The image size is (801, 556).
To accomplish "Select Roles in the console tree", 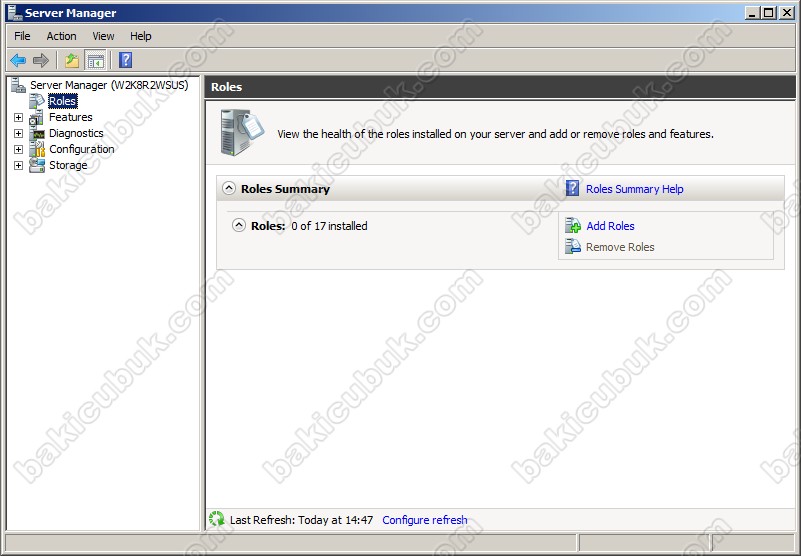I will (62, 101).
